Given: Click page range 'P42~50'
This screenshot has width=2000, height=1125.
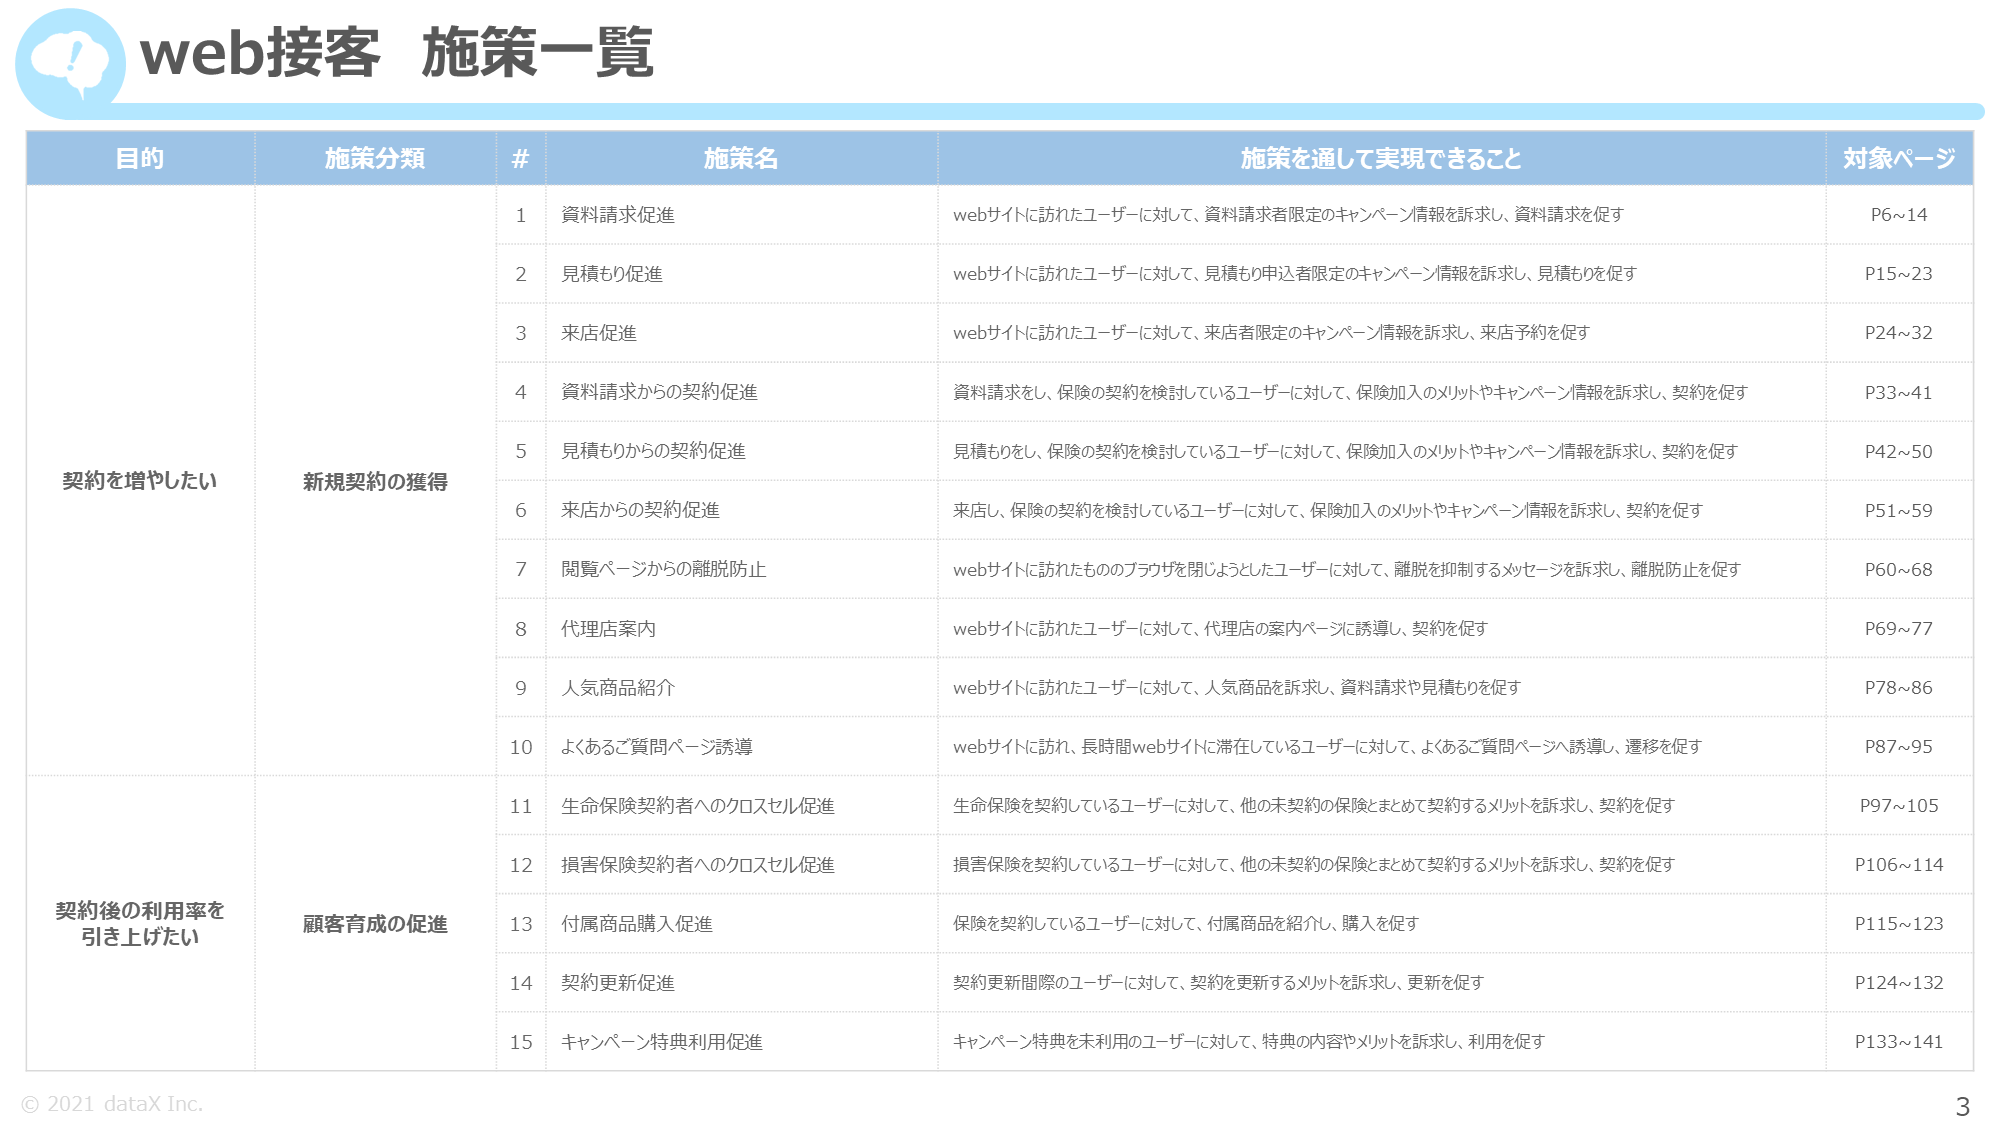Looking at the screenshot, I should pos(1899,452).
